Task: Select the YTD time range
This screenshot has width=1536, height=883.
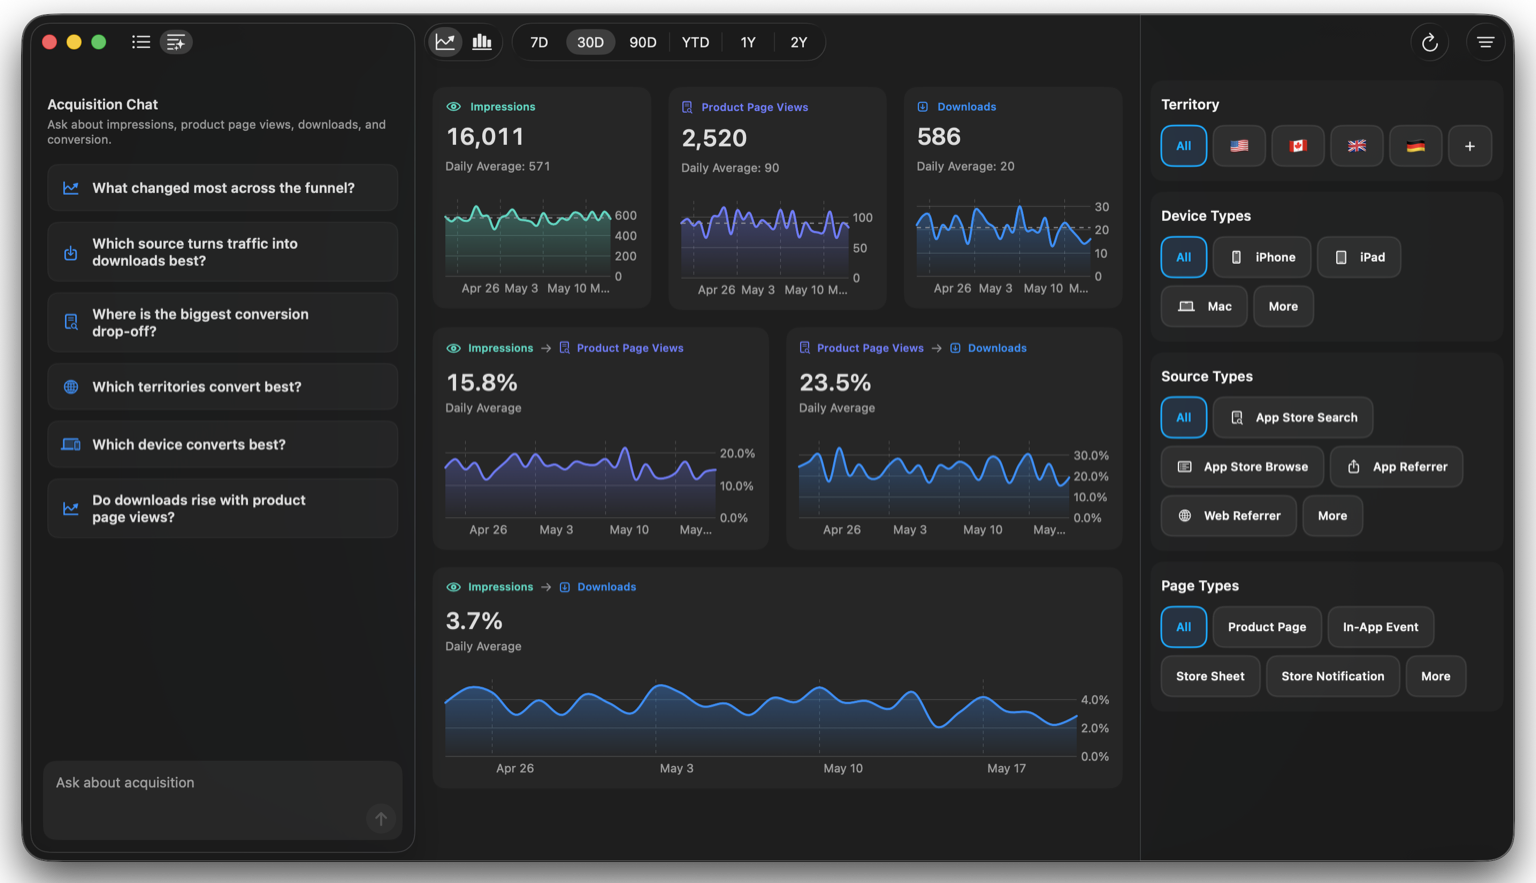Action: tap(695, 42)
